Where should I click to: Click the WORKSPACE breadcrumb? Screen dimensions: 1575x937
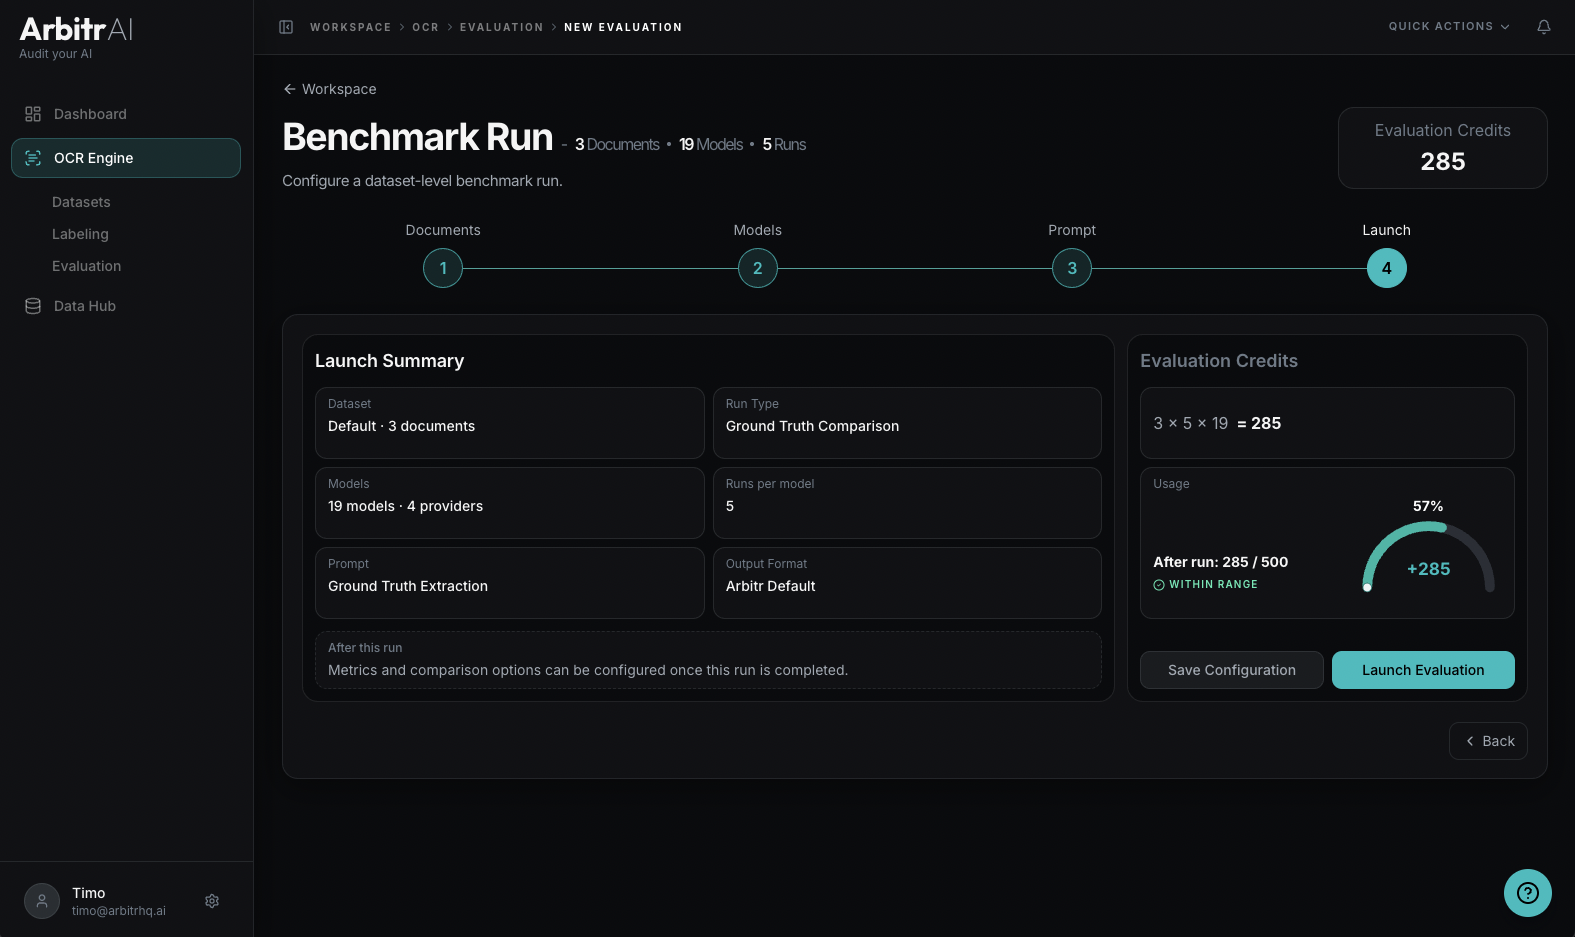(351, 27)
